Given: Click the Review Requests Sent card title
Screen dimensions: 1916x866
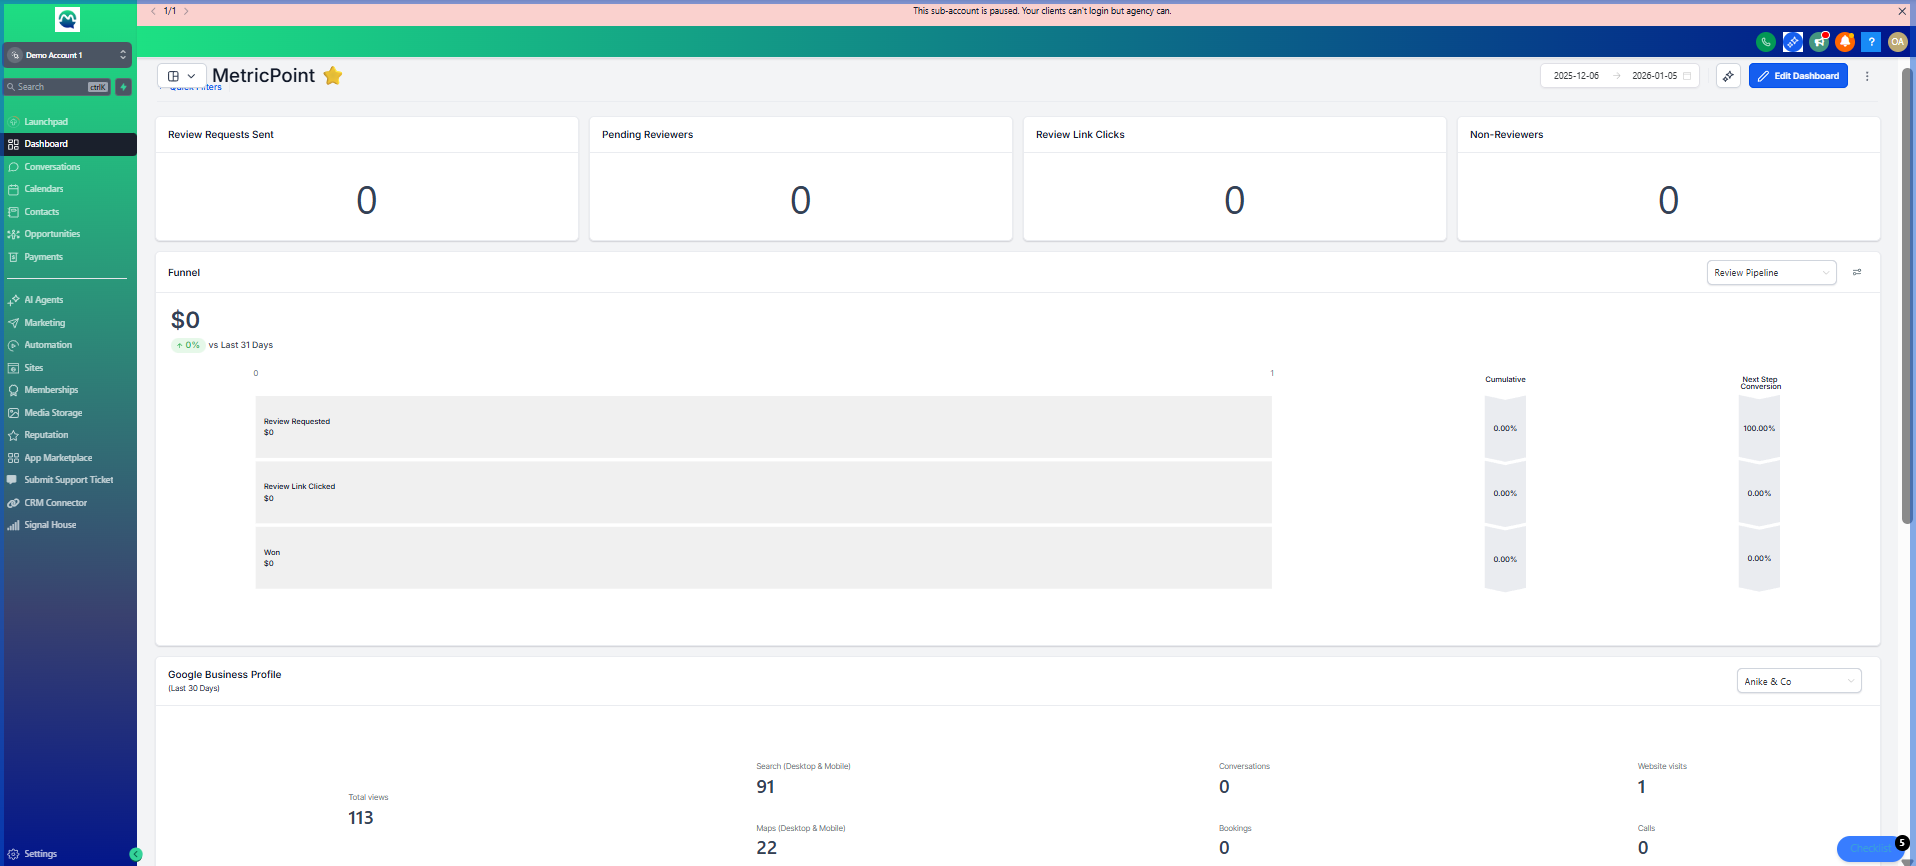Looking at the screenshot, I should tap(221, 135).
